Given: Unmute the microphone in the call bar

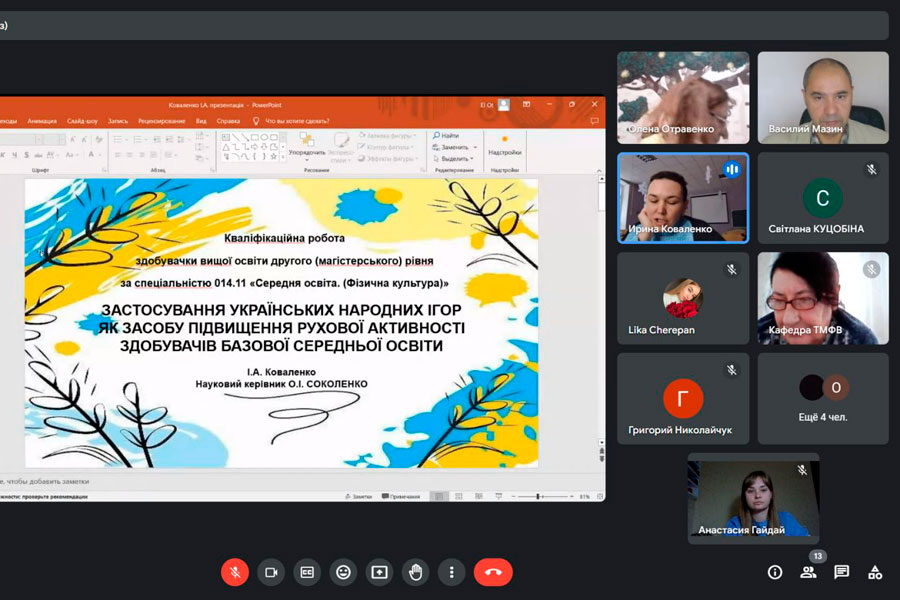Looking at the screenshot, I should [x=235, y=572].
